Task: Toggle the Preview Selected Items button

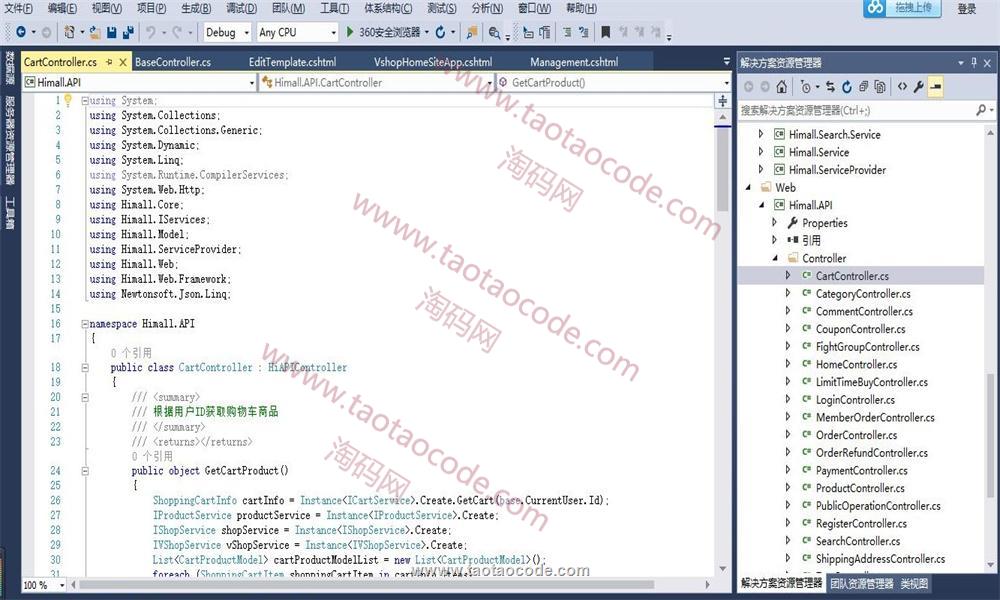Action: tap(935, 87)
